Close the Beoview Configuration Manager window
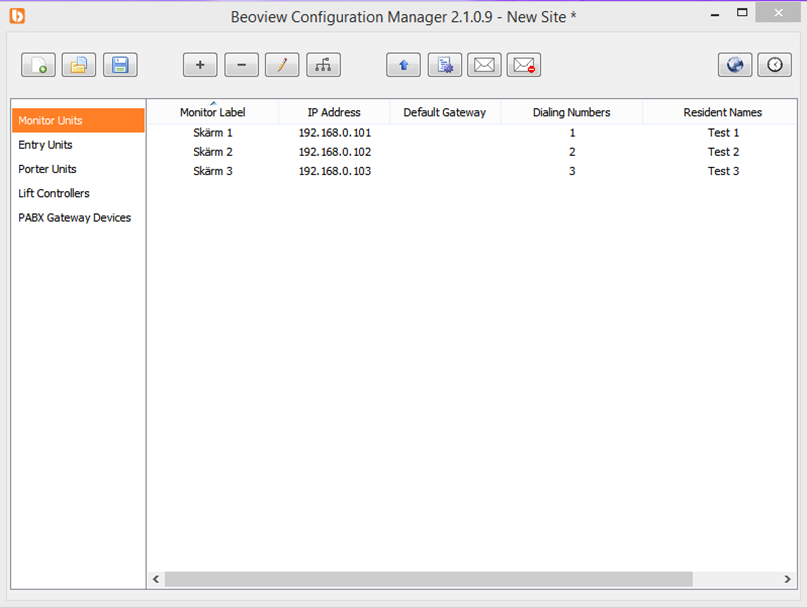Image resolution: width=807 pixels, height=608 pixels. [778, 12]
